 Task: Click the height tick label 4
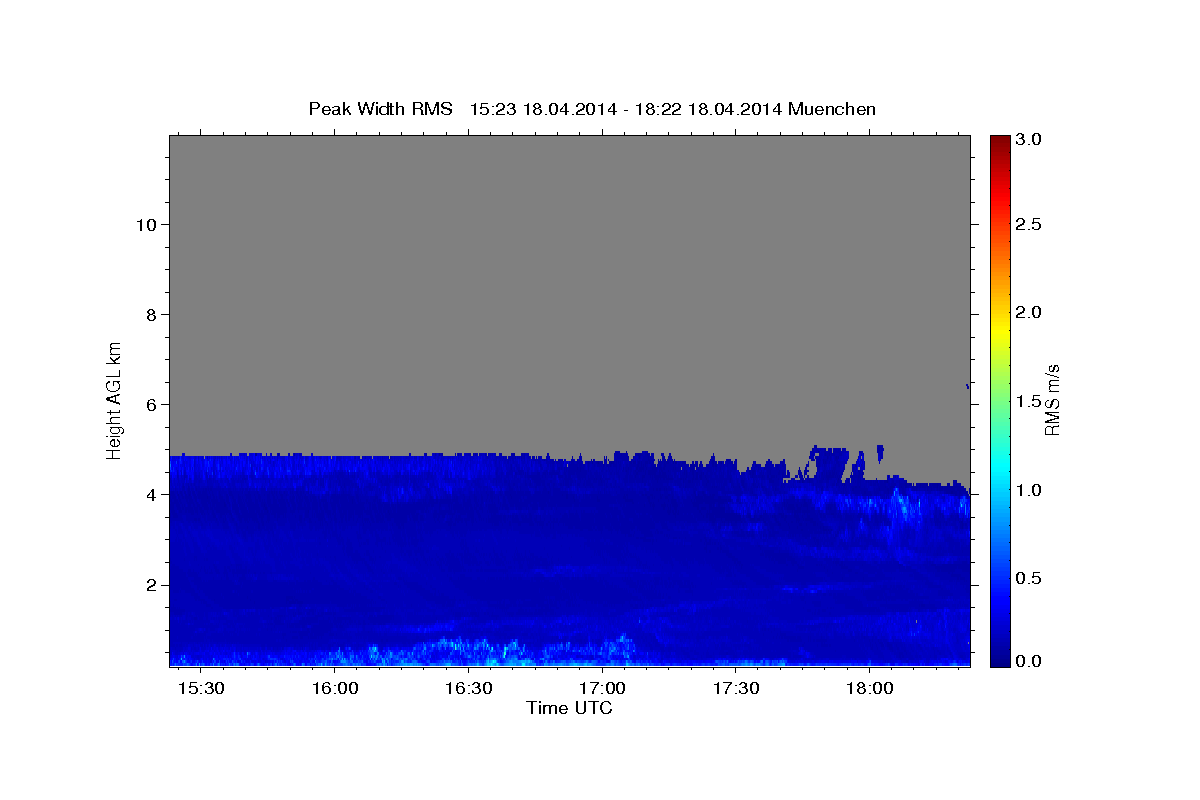tap(151, 495)
